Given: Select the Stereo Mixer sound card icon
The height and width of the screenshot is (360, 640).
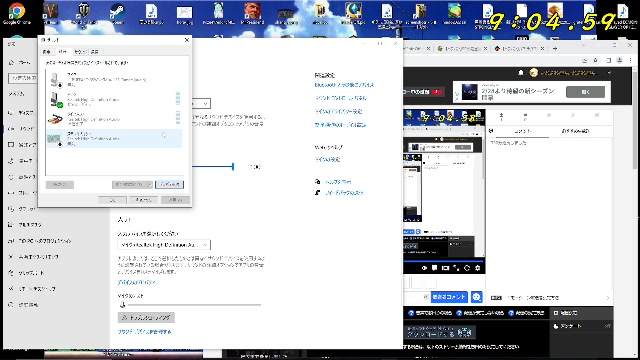Looking at the screenshot, I should [x=54, y=139].
